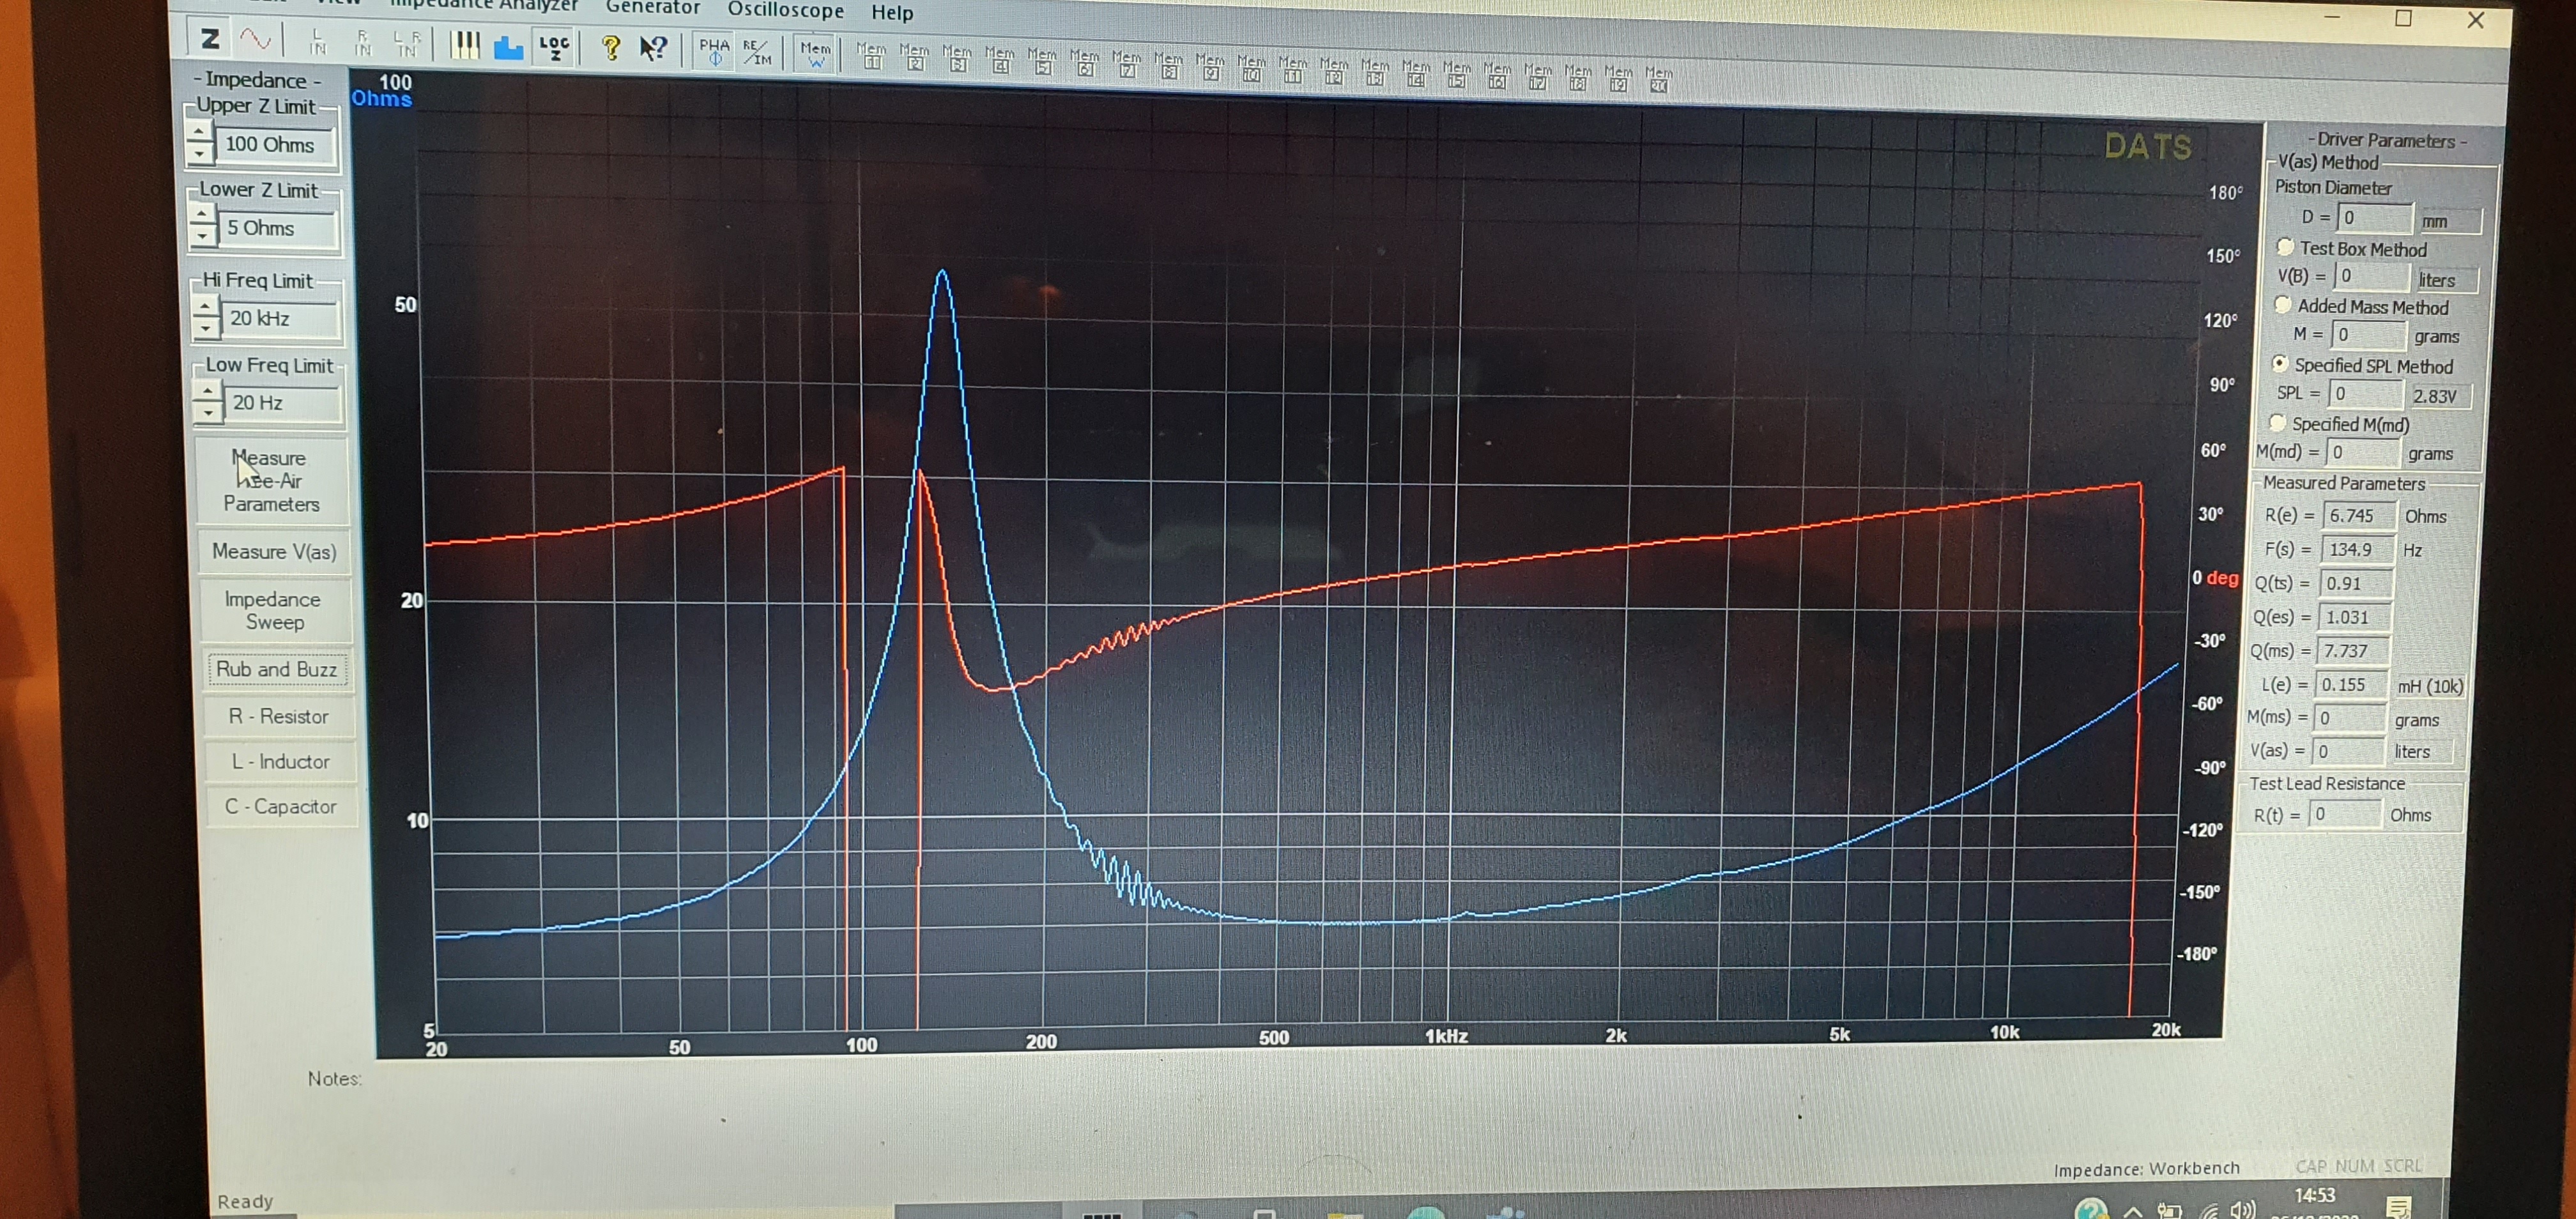Click the C - Capacitor button

pos(281,806)
